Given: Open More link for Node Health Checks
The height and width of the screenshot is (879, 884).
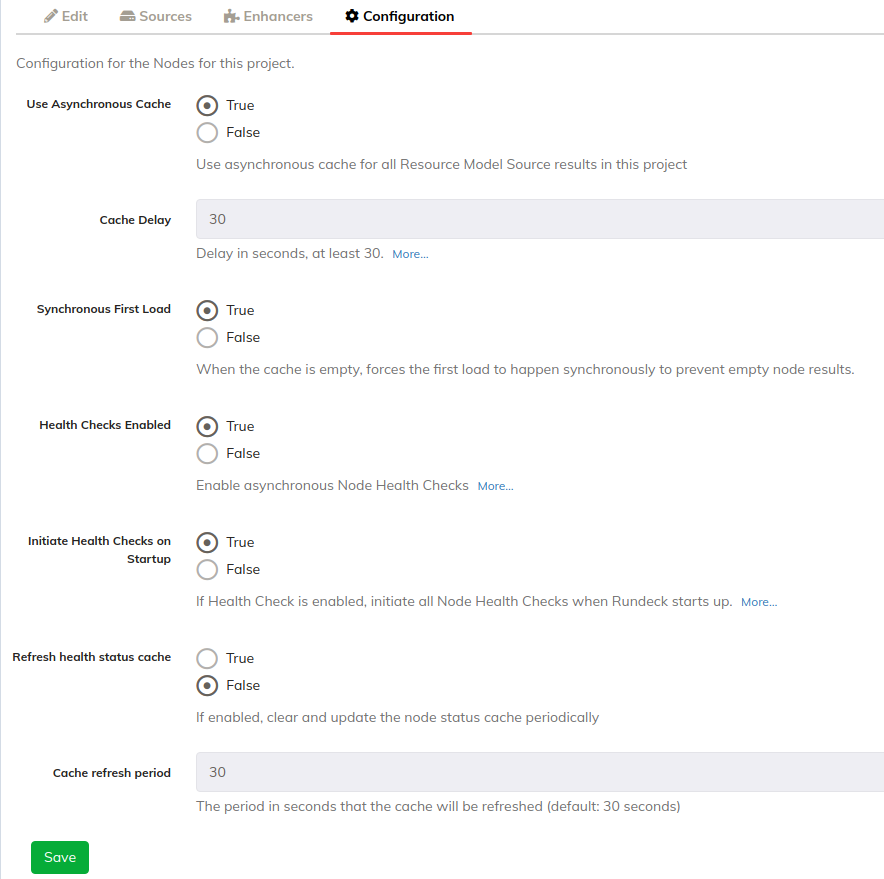Looking at the screenshot, I should click(x=496, y=486).
